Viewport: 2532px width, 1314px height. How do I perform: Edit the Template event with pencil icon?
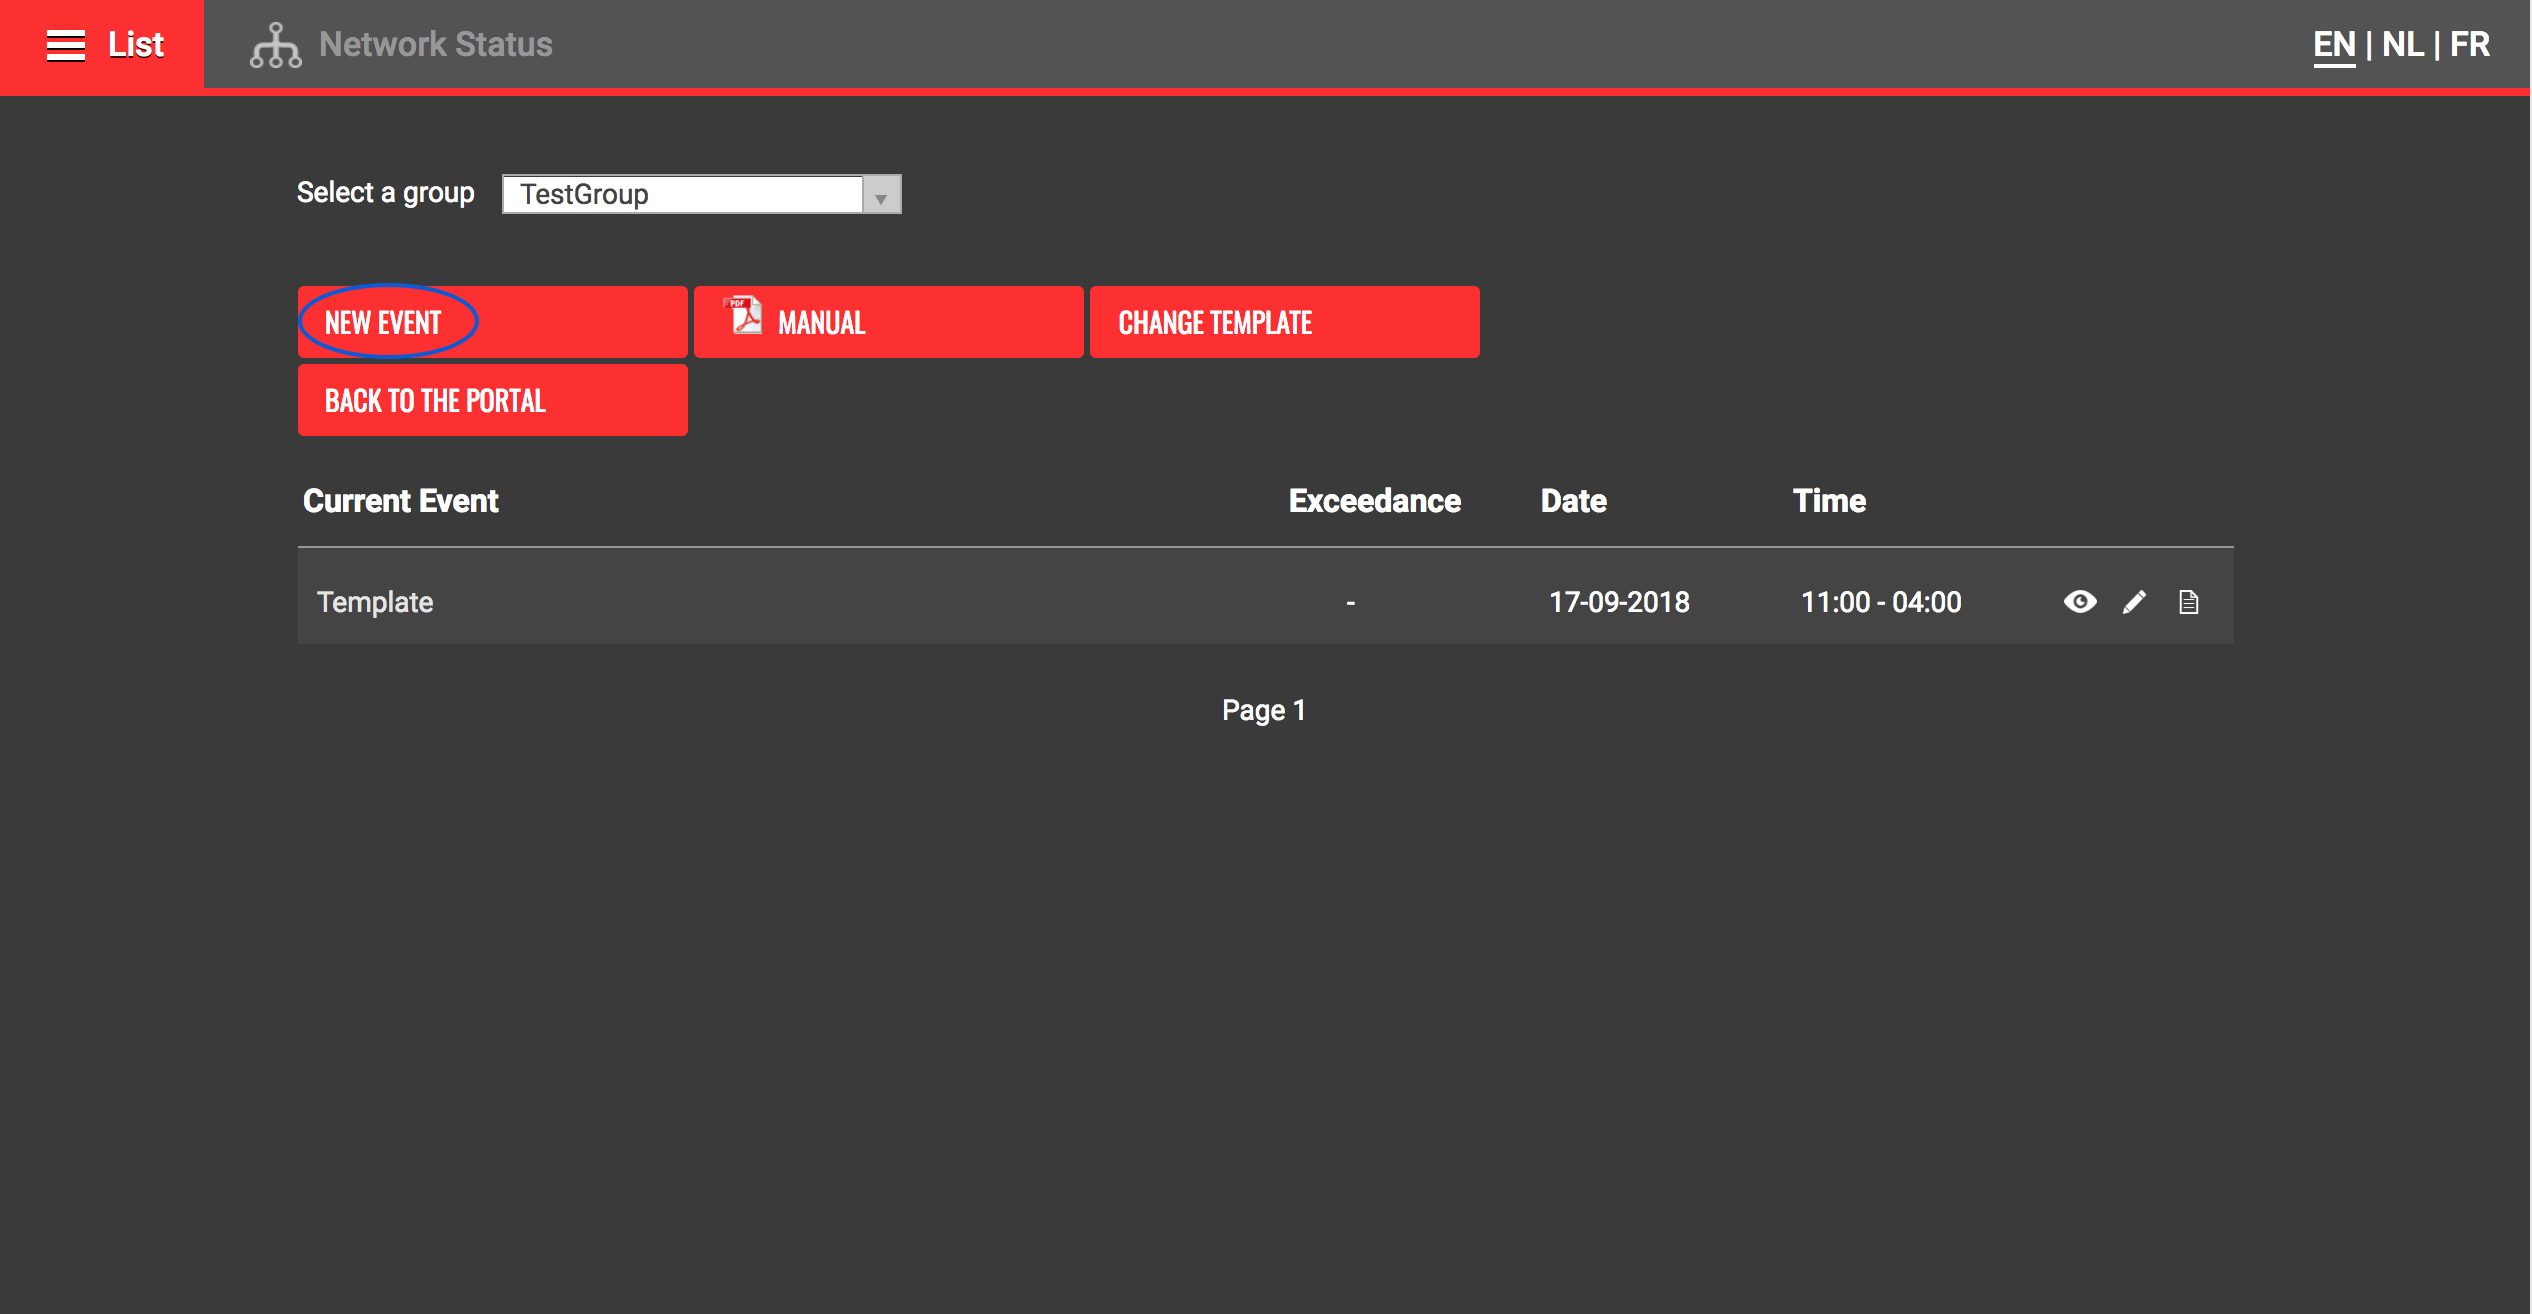click(2134, 602)
